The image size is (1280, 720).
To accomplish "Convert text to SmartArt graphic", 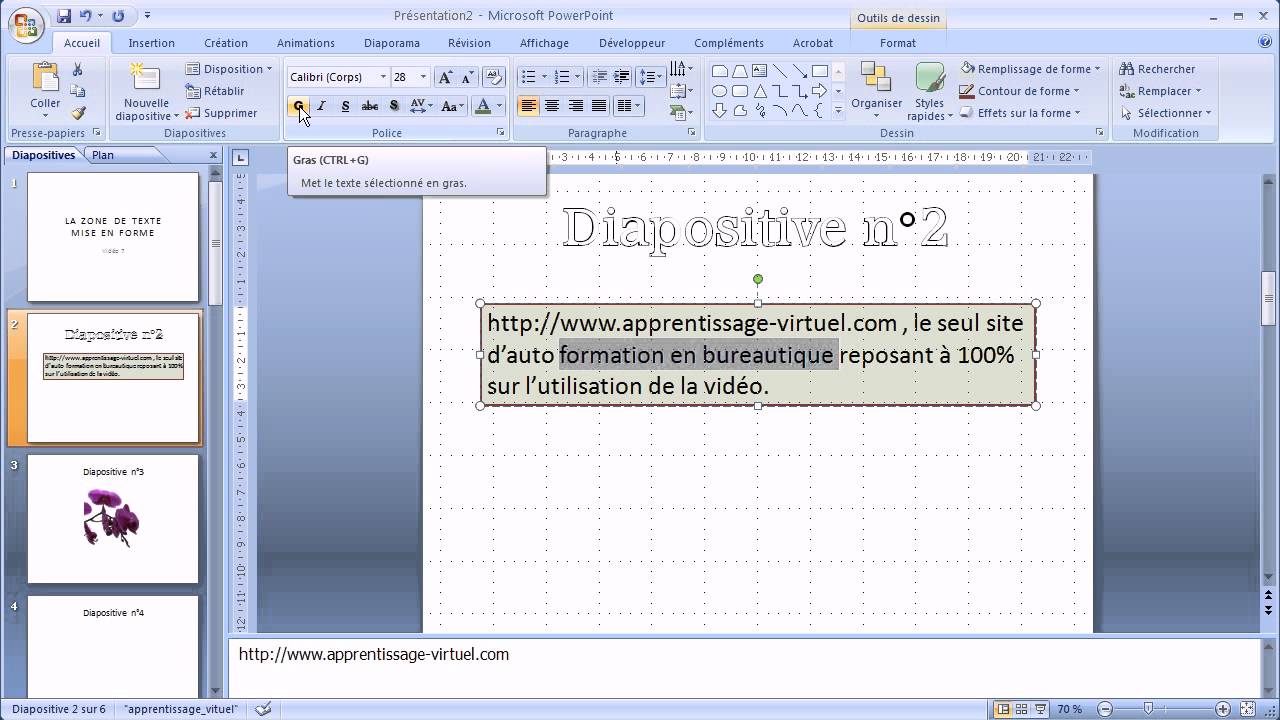I will [x=681, y=113].
